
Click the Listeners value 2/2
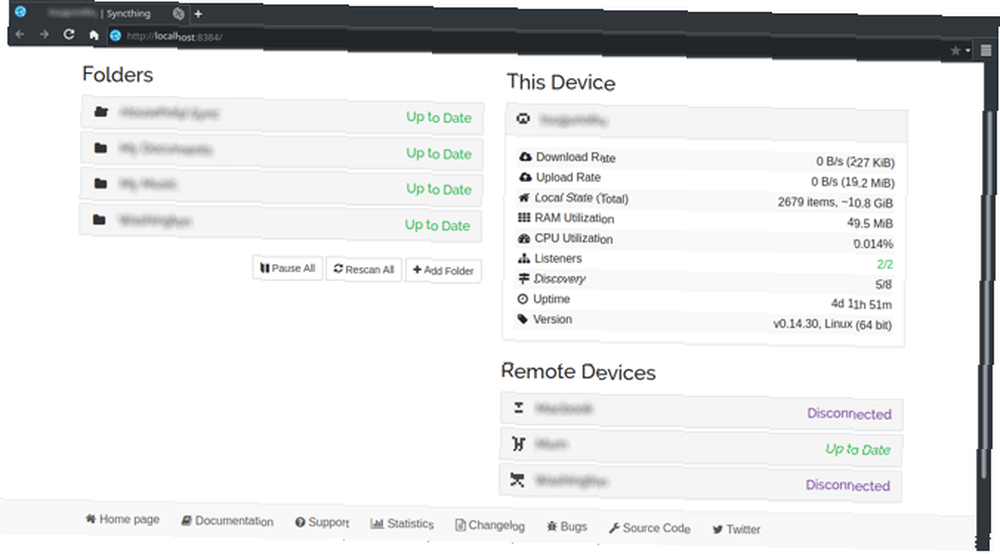pyautogui.click(x=885, y=264)
